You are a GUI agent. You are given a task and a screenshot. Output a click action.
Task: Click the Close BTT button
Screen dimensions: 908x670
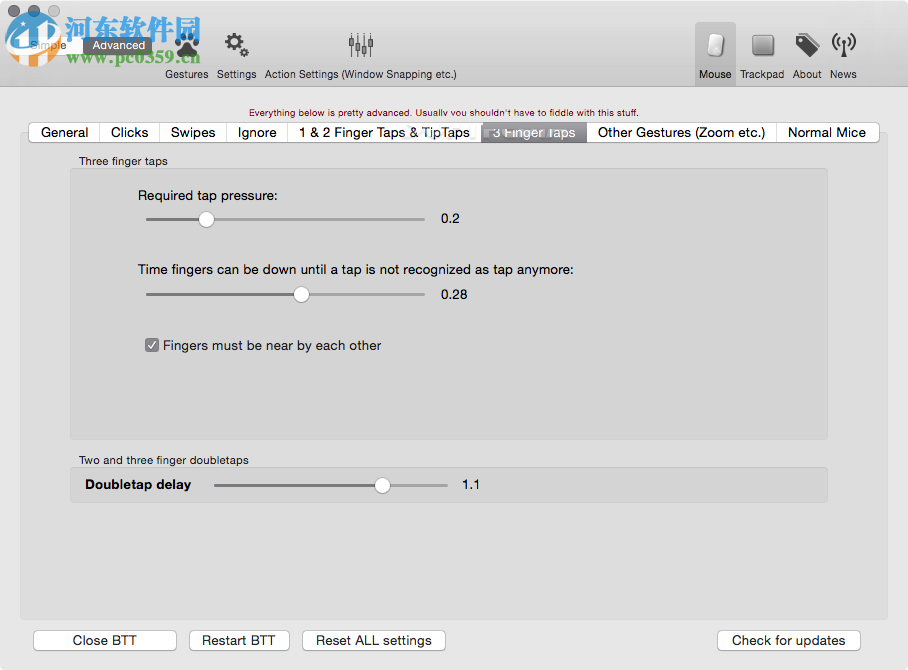[x=104, y=640]
